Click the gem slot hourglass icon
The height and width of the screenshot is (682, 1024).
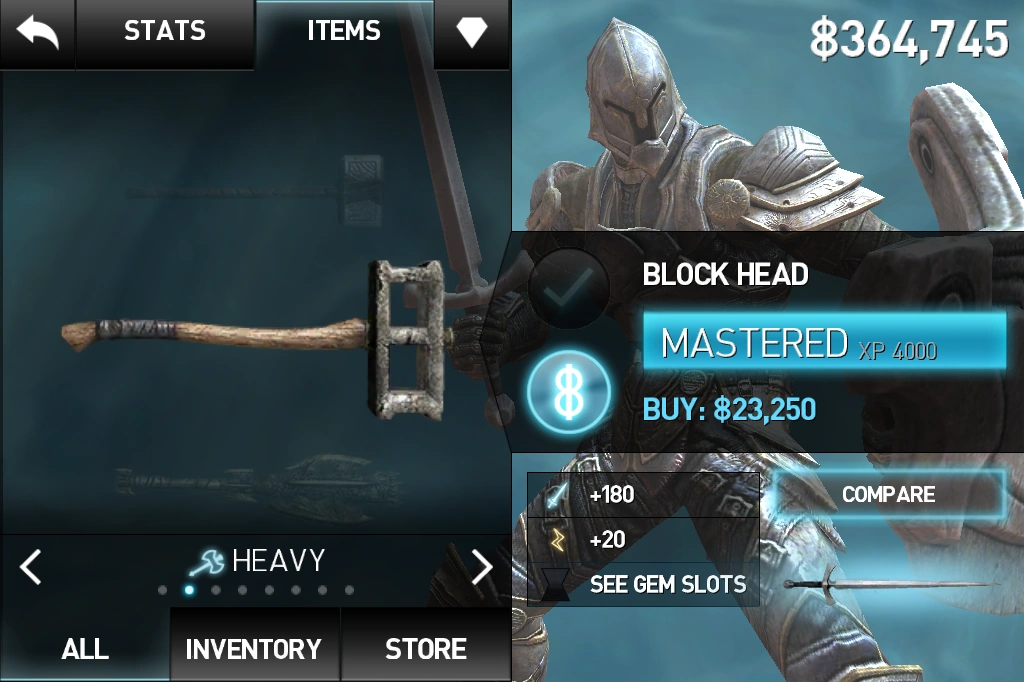click(x=555, y=584)
